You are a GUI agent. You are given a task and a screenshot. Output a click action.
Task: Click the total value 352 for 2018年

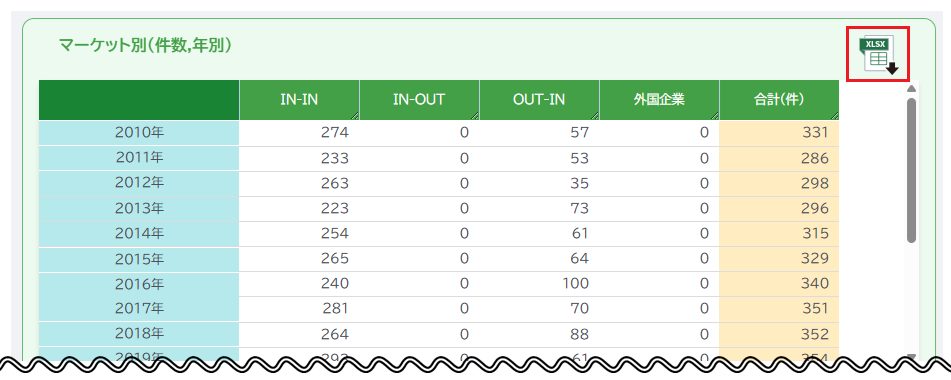coord(815,335)
